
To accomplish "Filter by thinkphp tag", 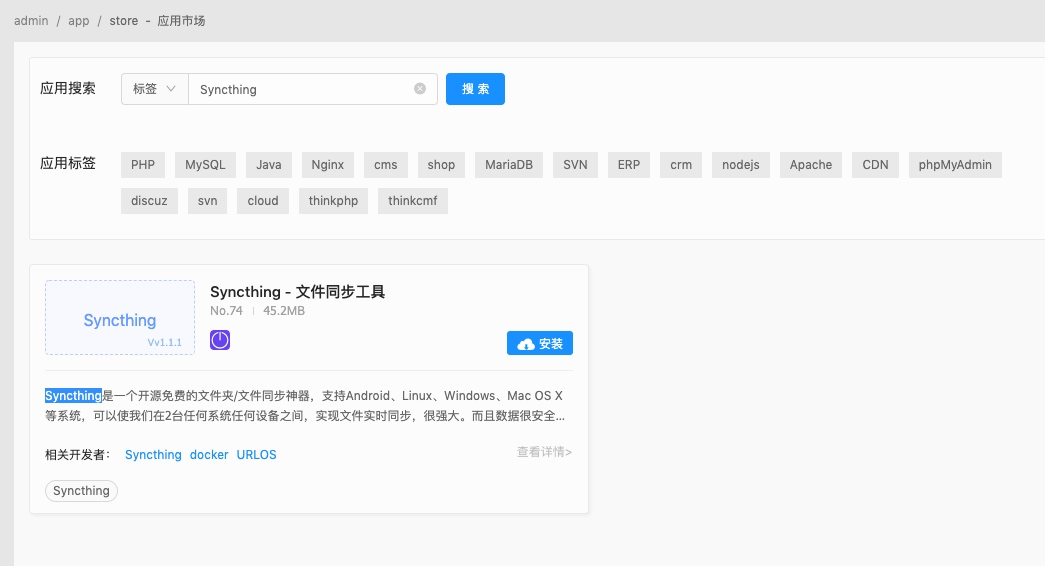I will [x=333, y=201].
